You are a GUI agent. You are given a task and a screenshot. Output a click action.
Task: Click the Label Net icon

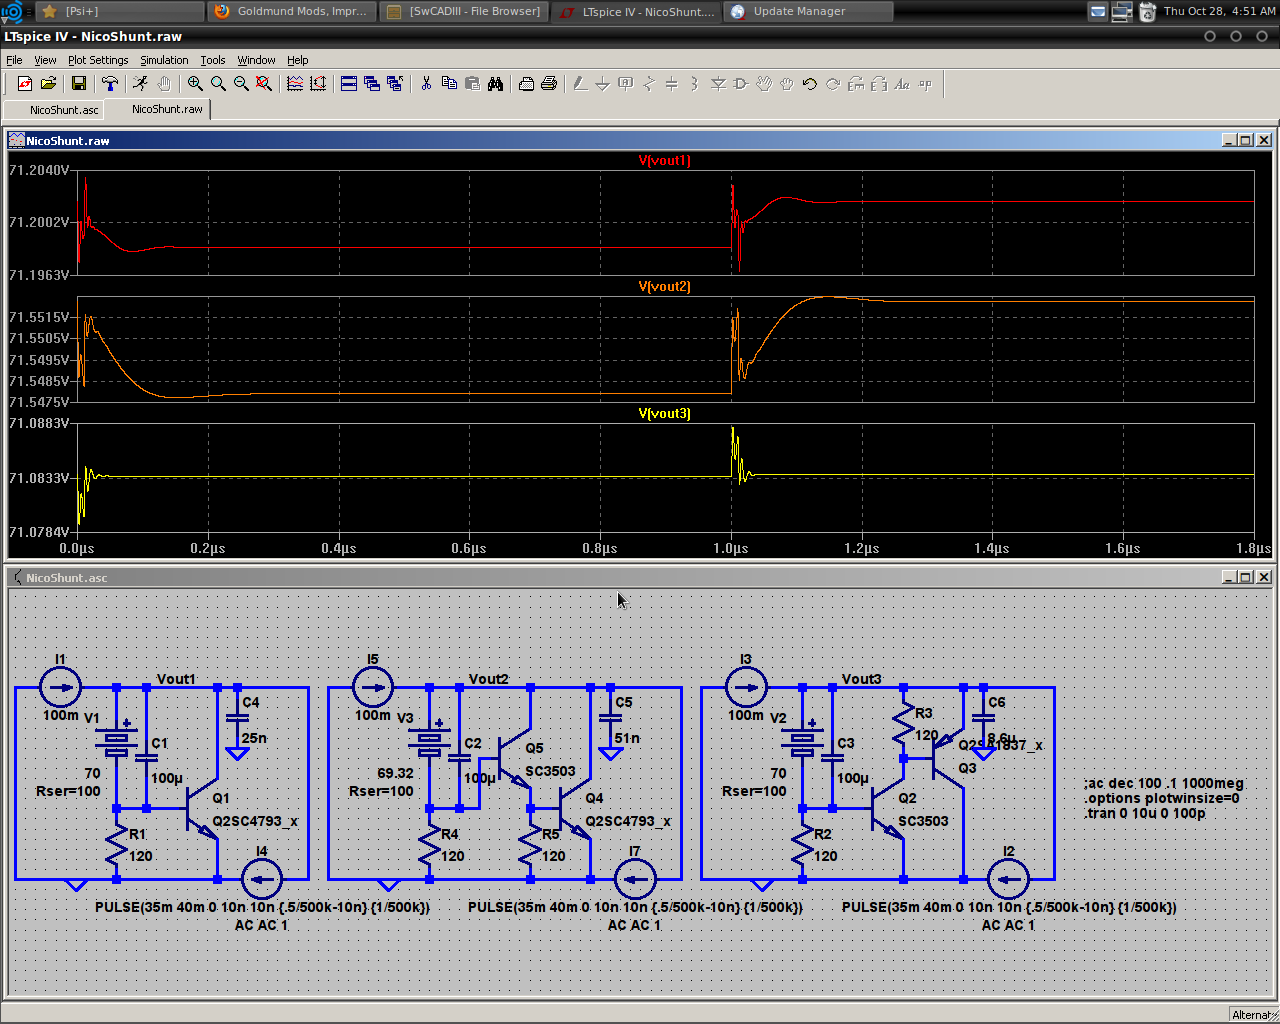[x=626, y=84]
